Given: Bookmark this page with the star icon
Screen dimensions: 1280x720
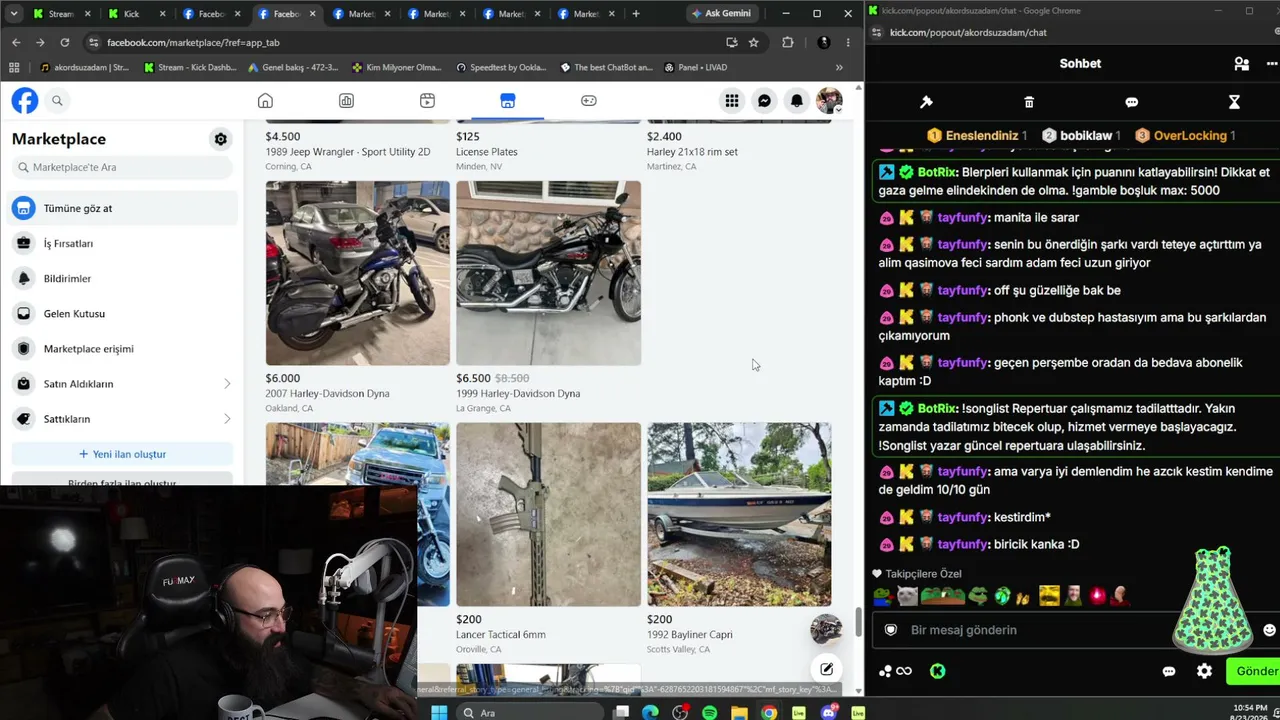Looking at the screenshot, I should [x=753, y=42].
